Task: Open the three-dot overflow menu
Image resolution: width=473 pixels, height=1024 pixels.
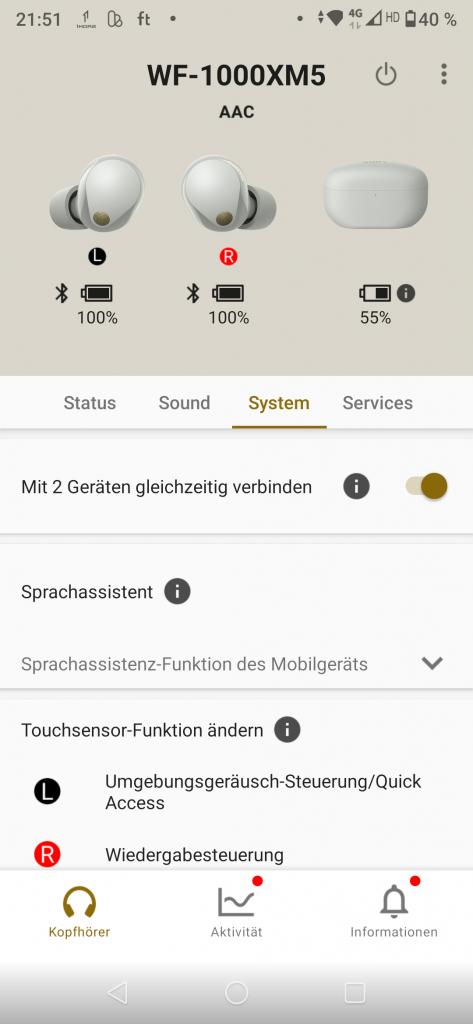Action: (444, 74)
